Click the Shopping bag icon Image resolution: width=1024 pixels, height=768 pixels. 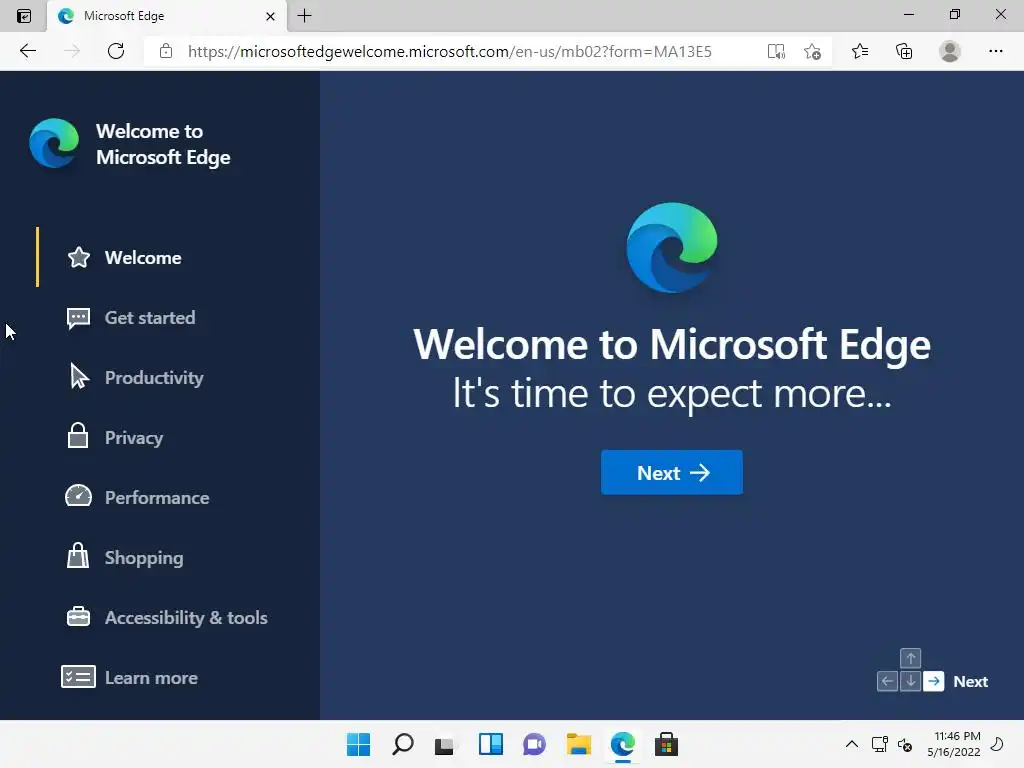[78, 555]
